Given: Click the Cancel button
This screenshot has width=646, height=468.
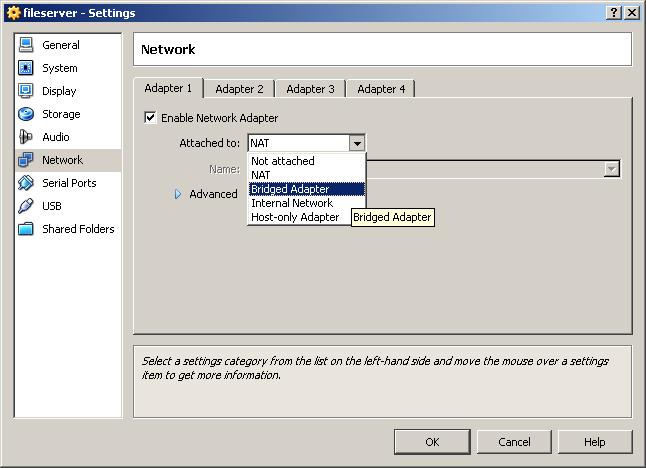Looking at the screenshot, I should [x=514, y=442].
